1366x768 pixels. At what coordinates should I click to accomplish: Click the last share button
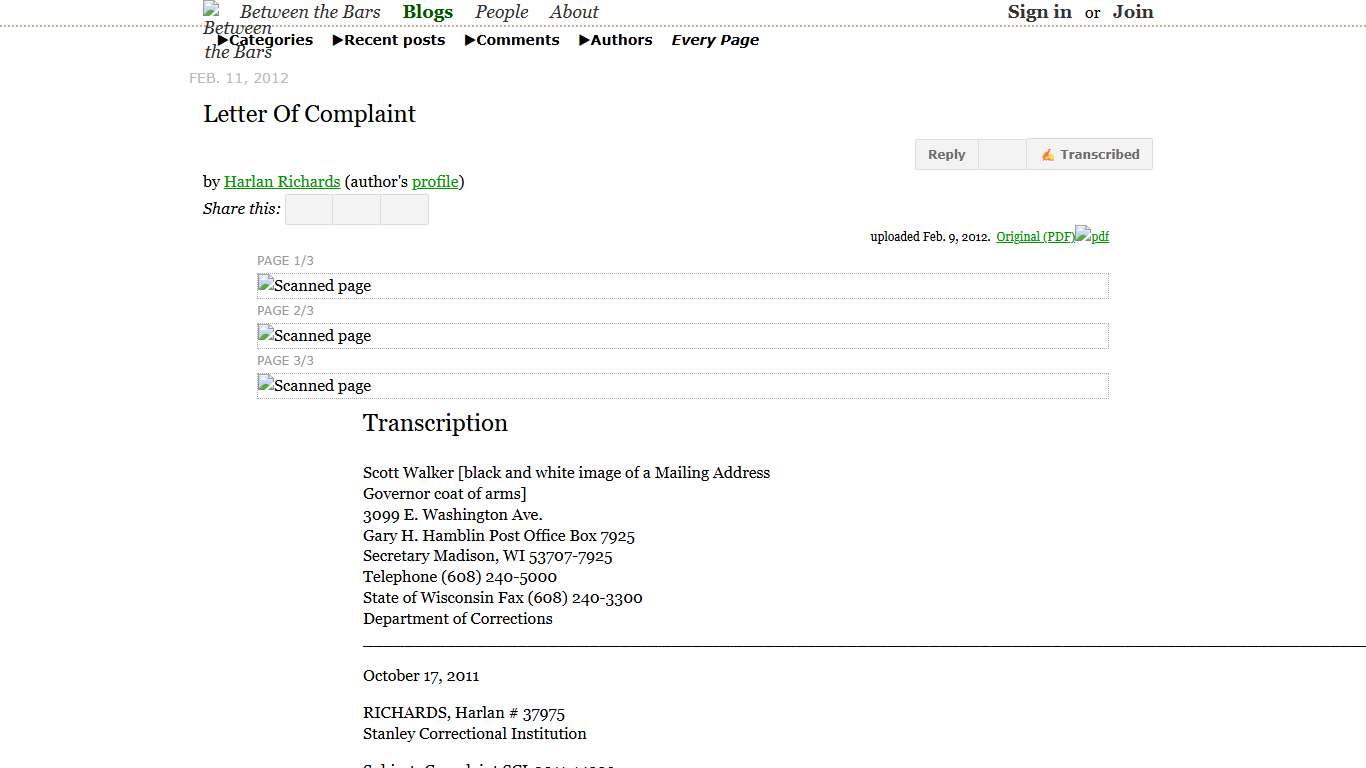pyautogui.click(x=404, y=210)
